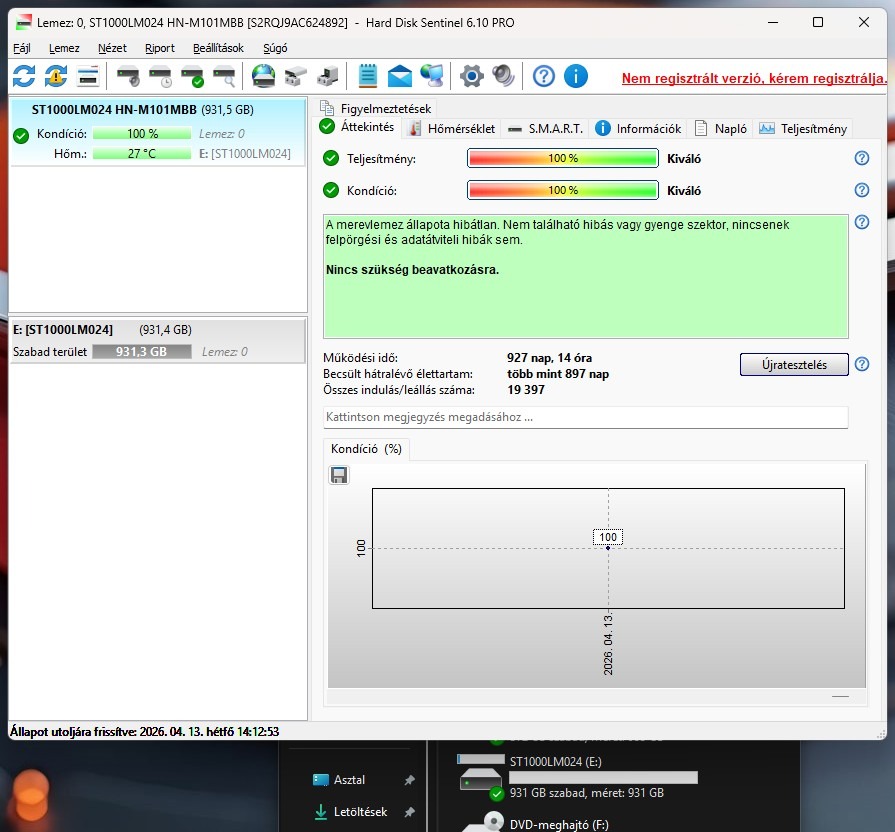The height and width of the screenshot is (832, 895).
Task: Click the help icon beside Kondíció bar
Action: coord(862,190)
